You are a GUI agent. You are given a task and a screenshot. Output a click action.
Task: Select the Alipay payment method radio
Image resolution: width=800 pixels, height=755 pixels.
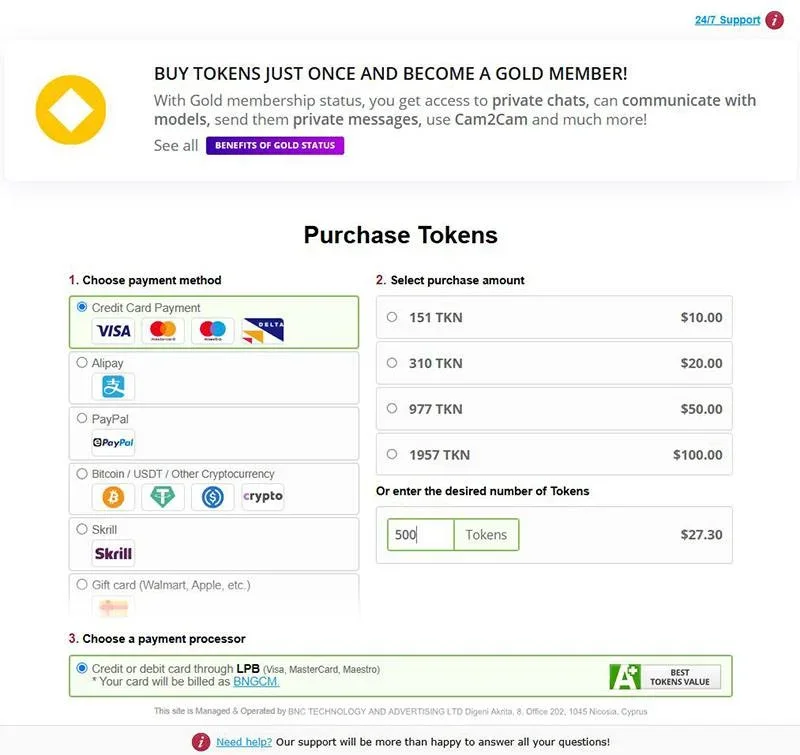pos(82,363)
